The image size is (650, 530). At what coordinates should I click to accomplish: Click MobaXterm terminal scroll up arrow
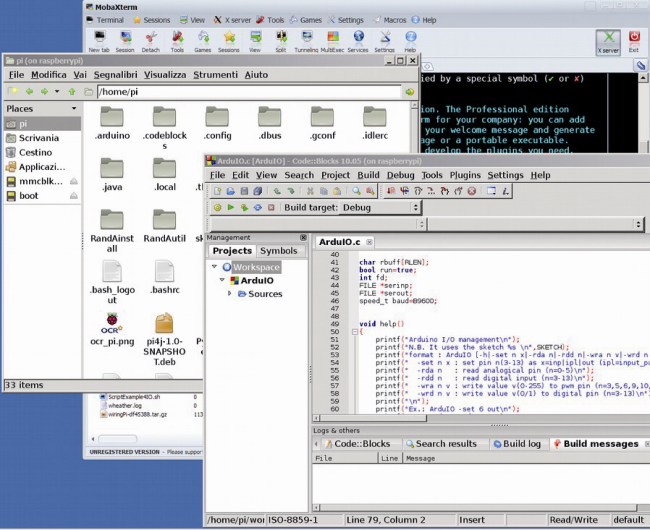643,78
